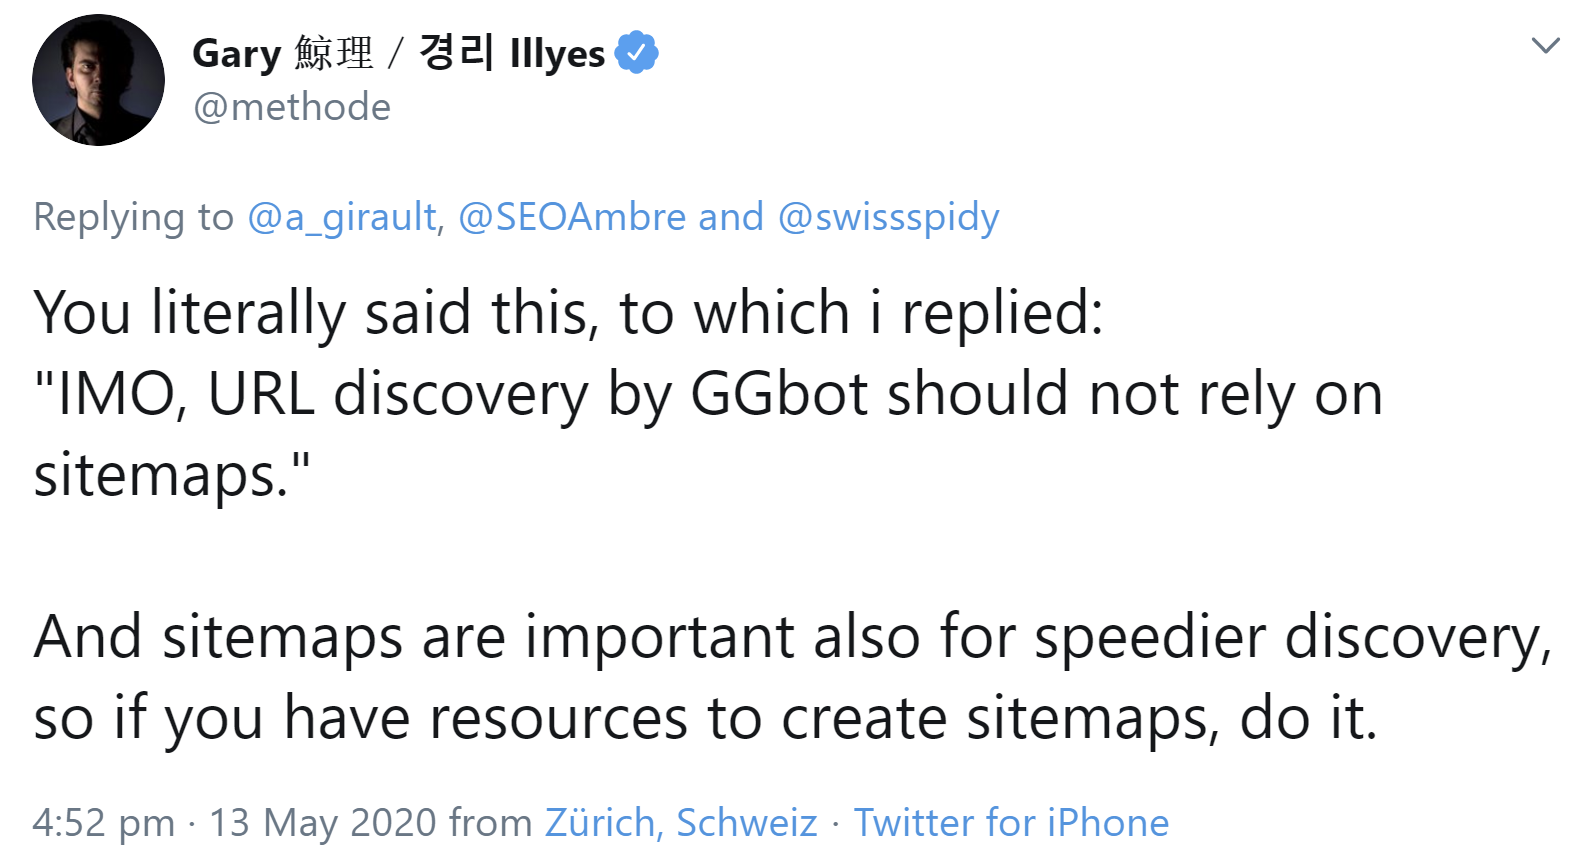Click Gary Illyes' profile avatar photo
The width and height of the screenshot is (1588, 864).
point(98,80)
